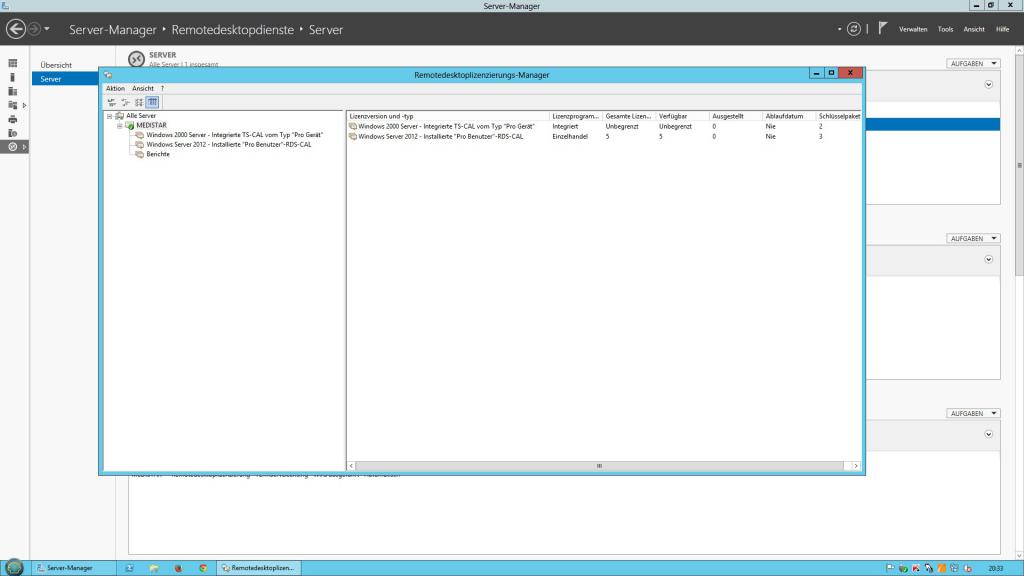Click the Alle Server tree icon

point(120,116)
